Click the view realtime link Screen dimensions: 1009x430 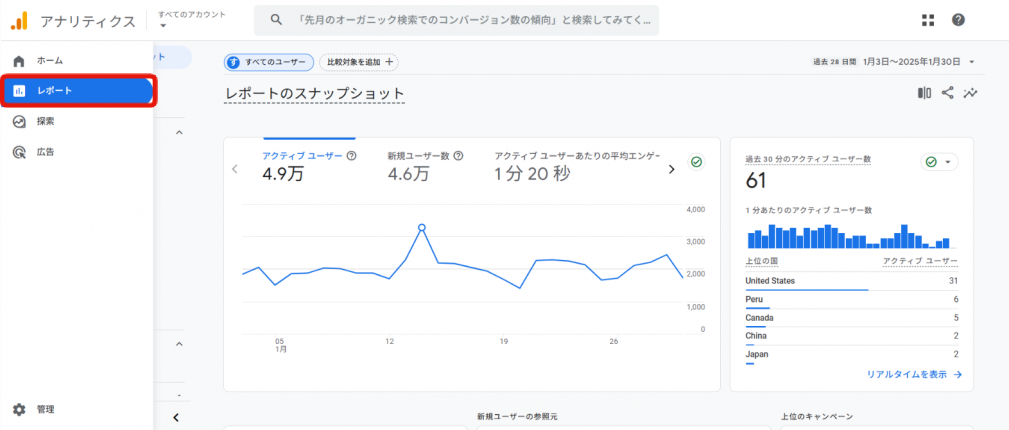[x=914, y=374]
